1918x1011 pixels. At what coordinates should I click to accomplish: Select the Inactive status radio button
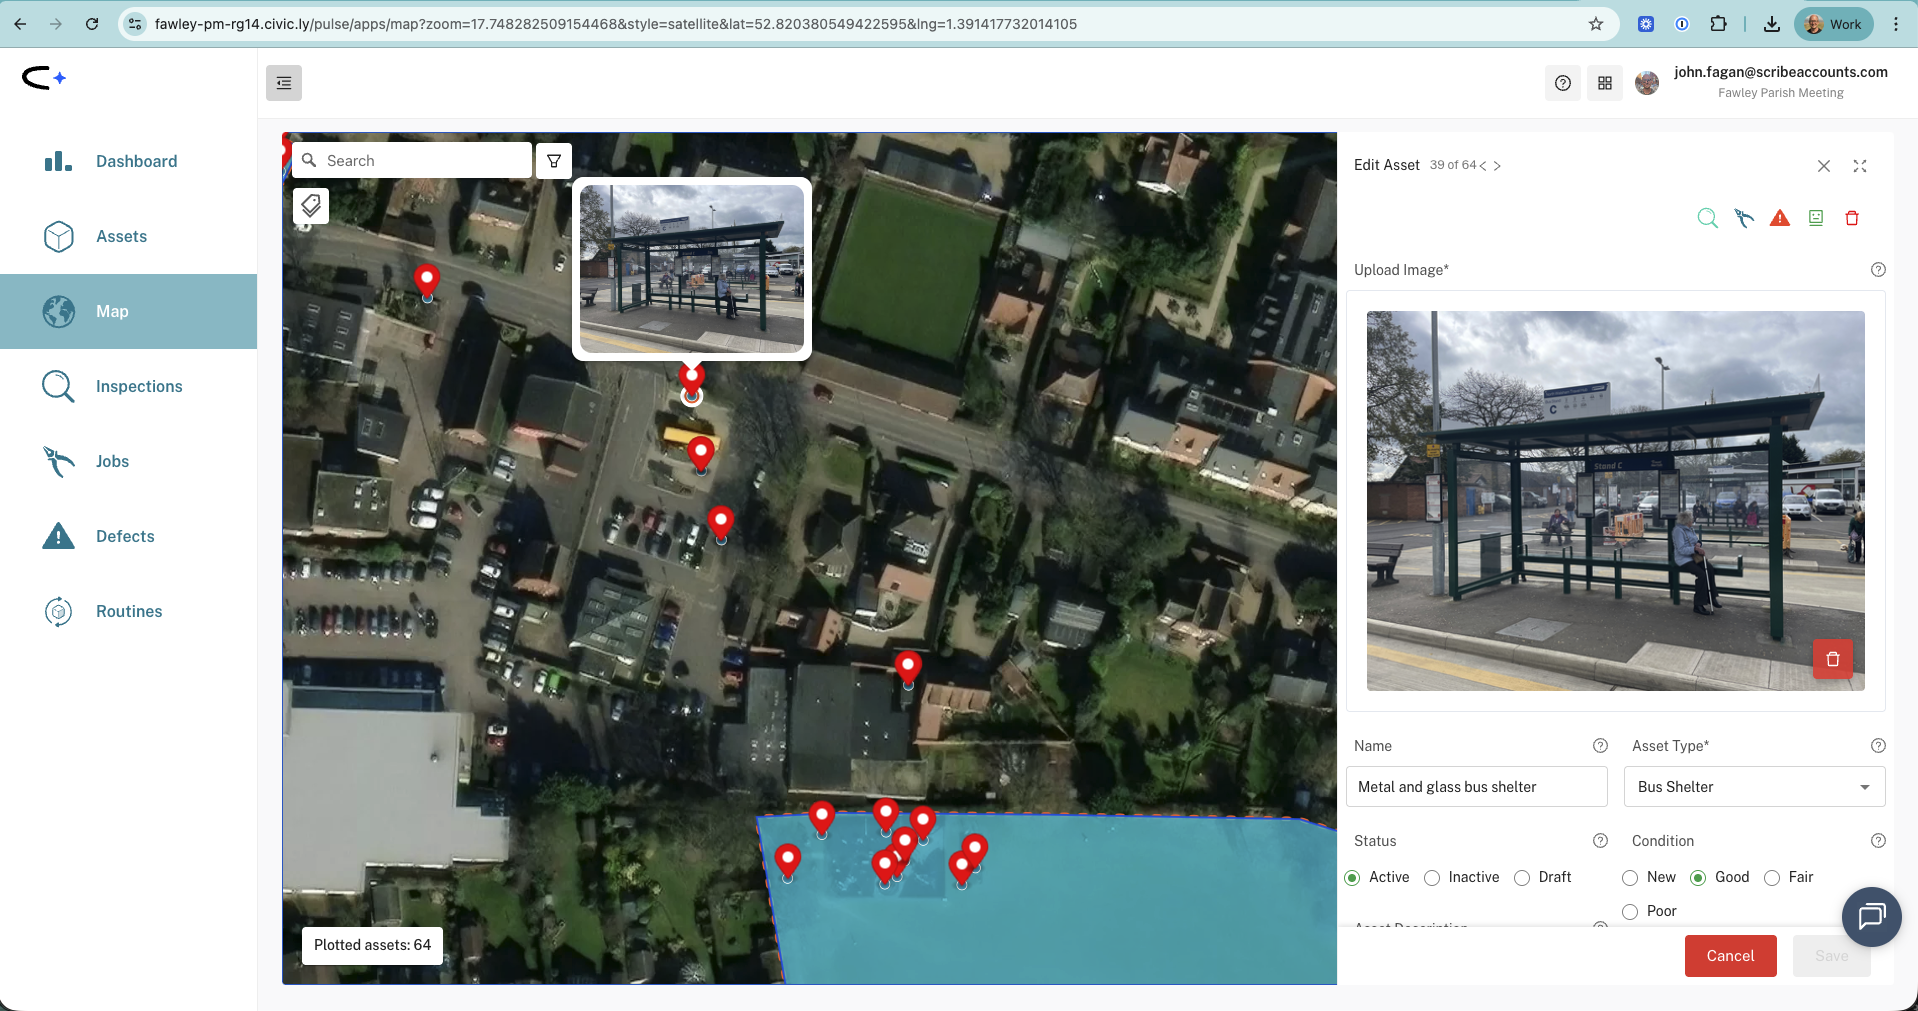click(x=1431, y=877)
